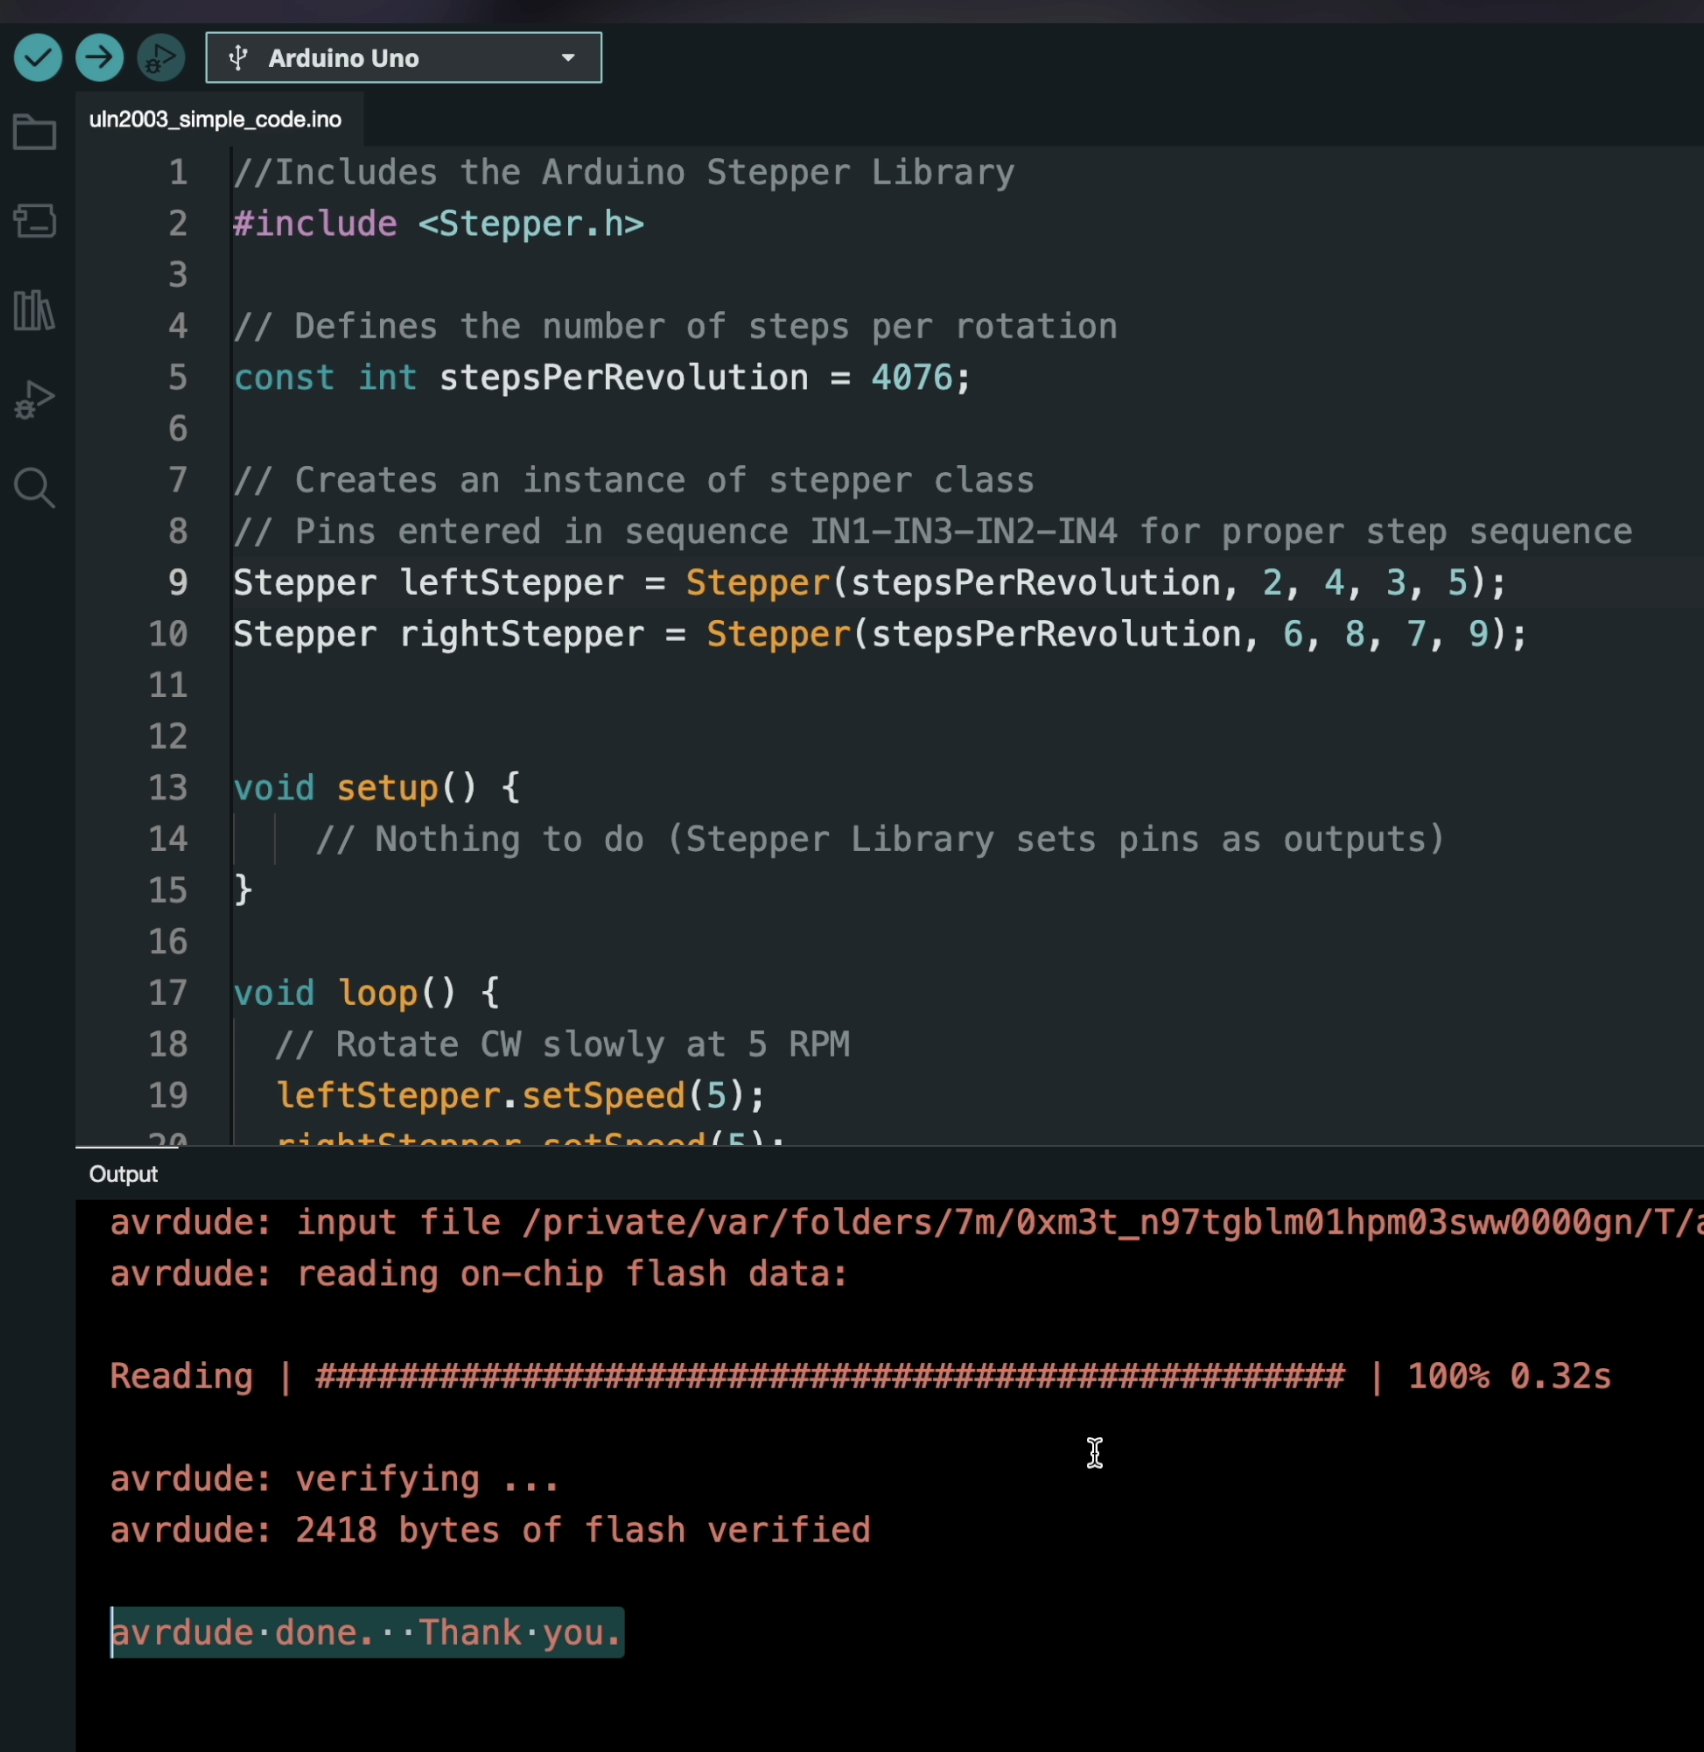Click line number 13 in the gutter
Viewport: 1704px width, 1752px height.
click(168, 787)
